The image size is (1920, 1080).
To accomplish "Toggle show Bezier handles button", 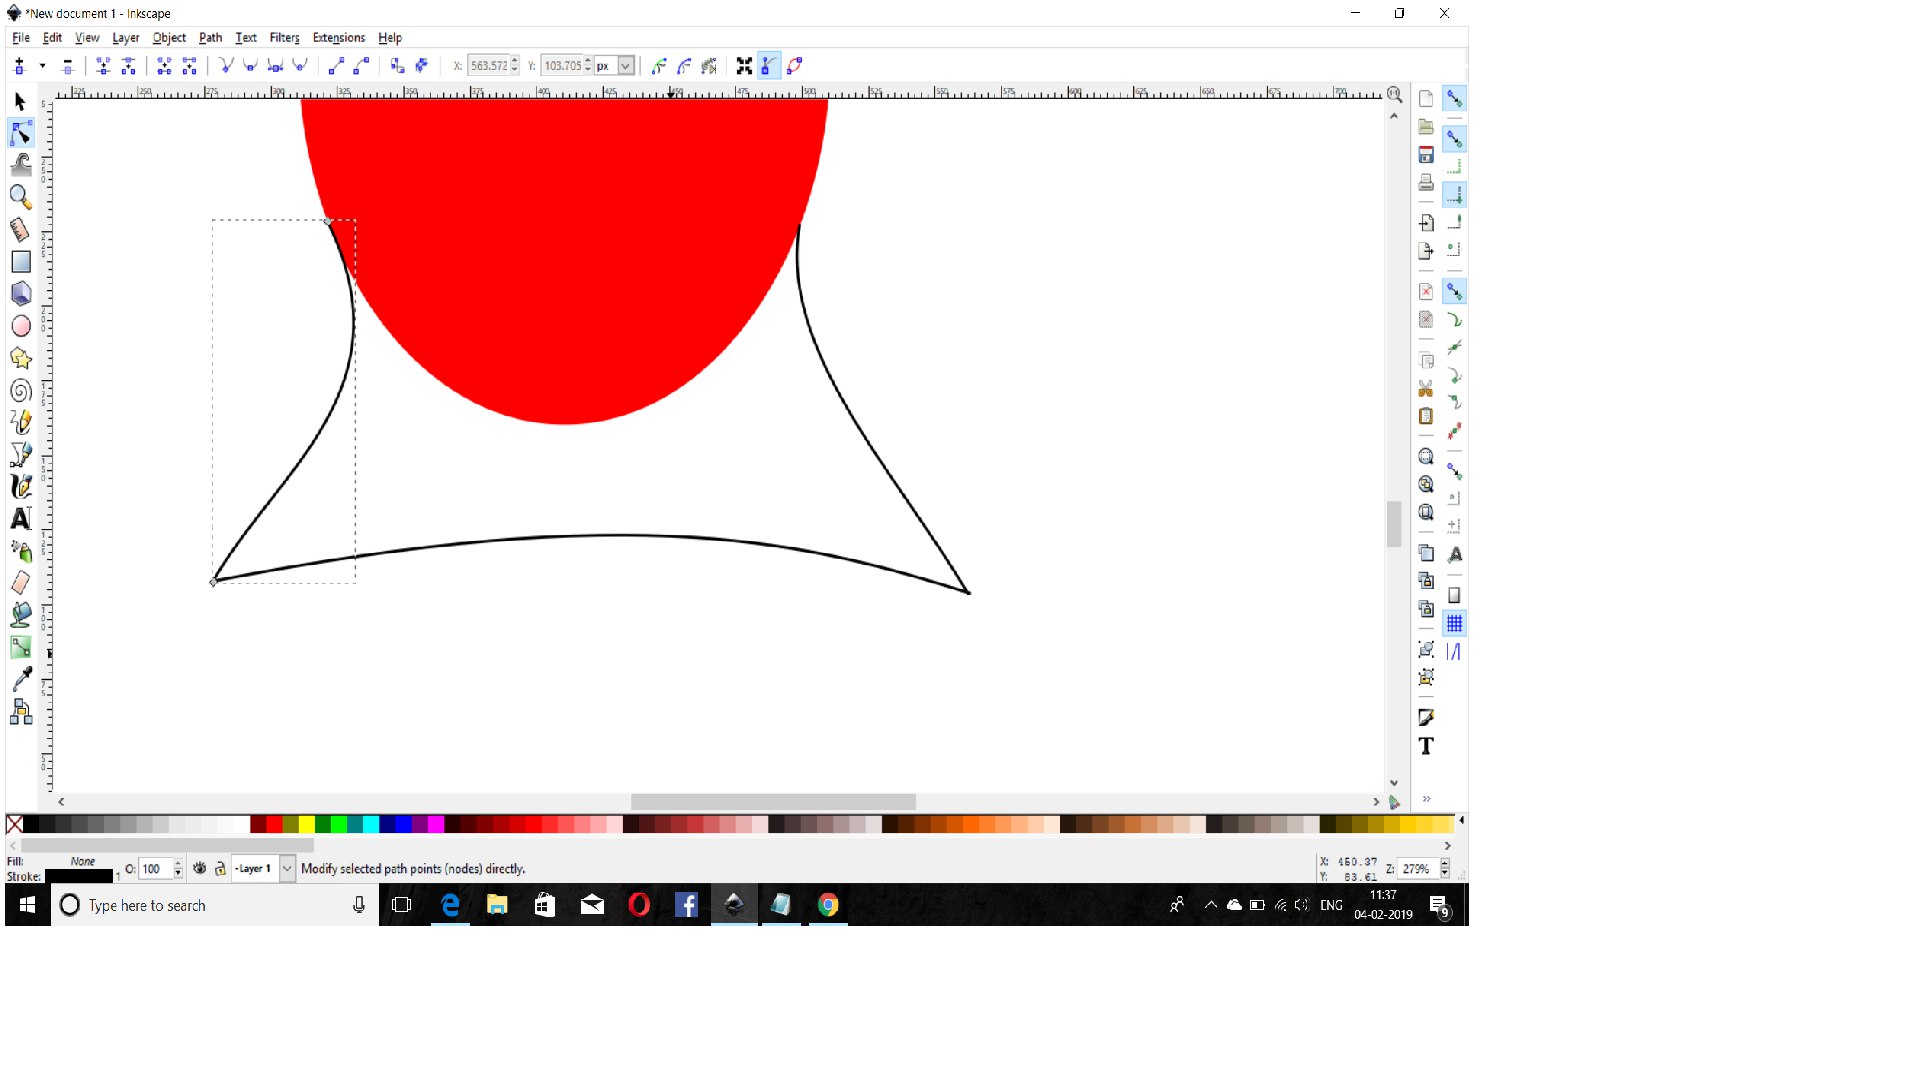I will point(768,66).
